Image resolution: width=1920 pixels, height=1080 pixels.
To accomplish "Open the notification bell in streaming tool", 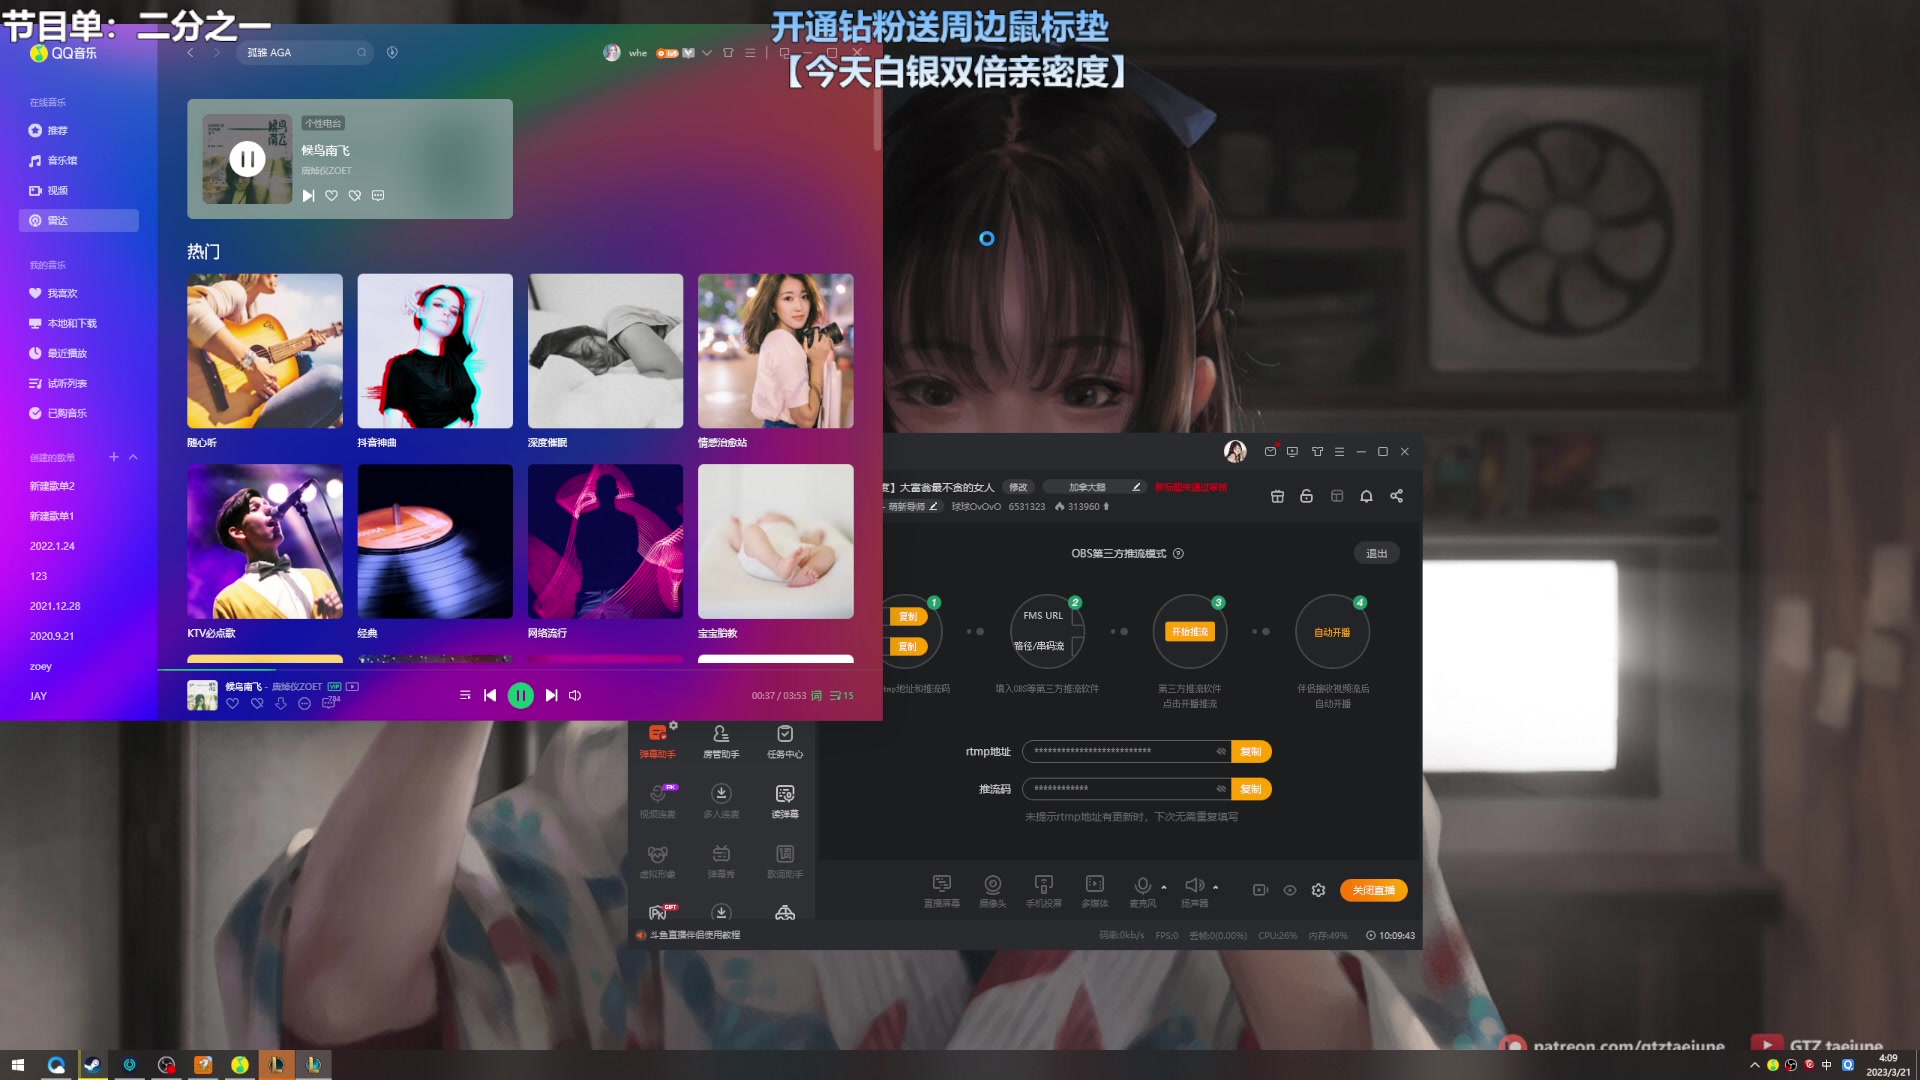I will (1366, 497).
